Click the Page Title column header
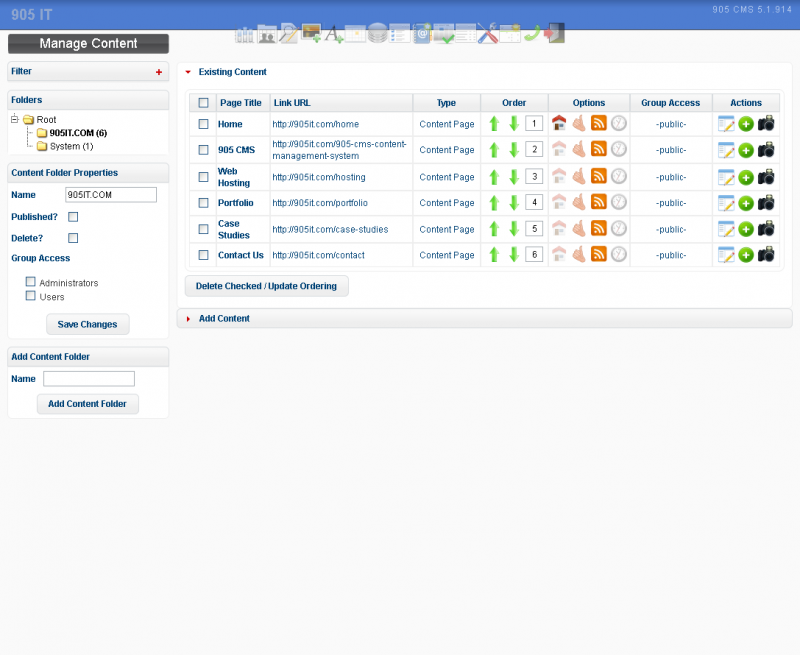The height and width of the screenshot is (655, 800). coord(241,103)
